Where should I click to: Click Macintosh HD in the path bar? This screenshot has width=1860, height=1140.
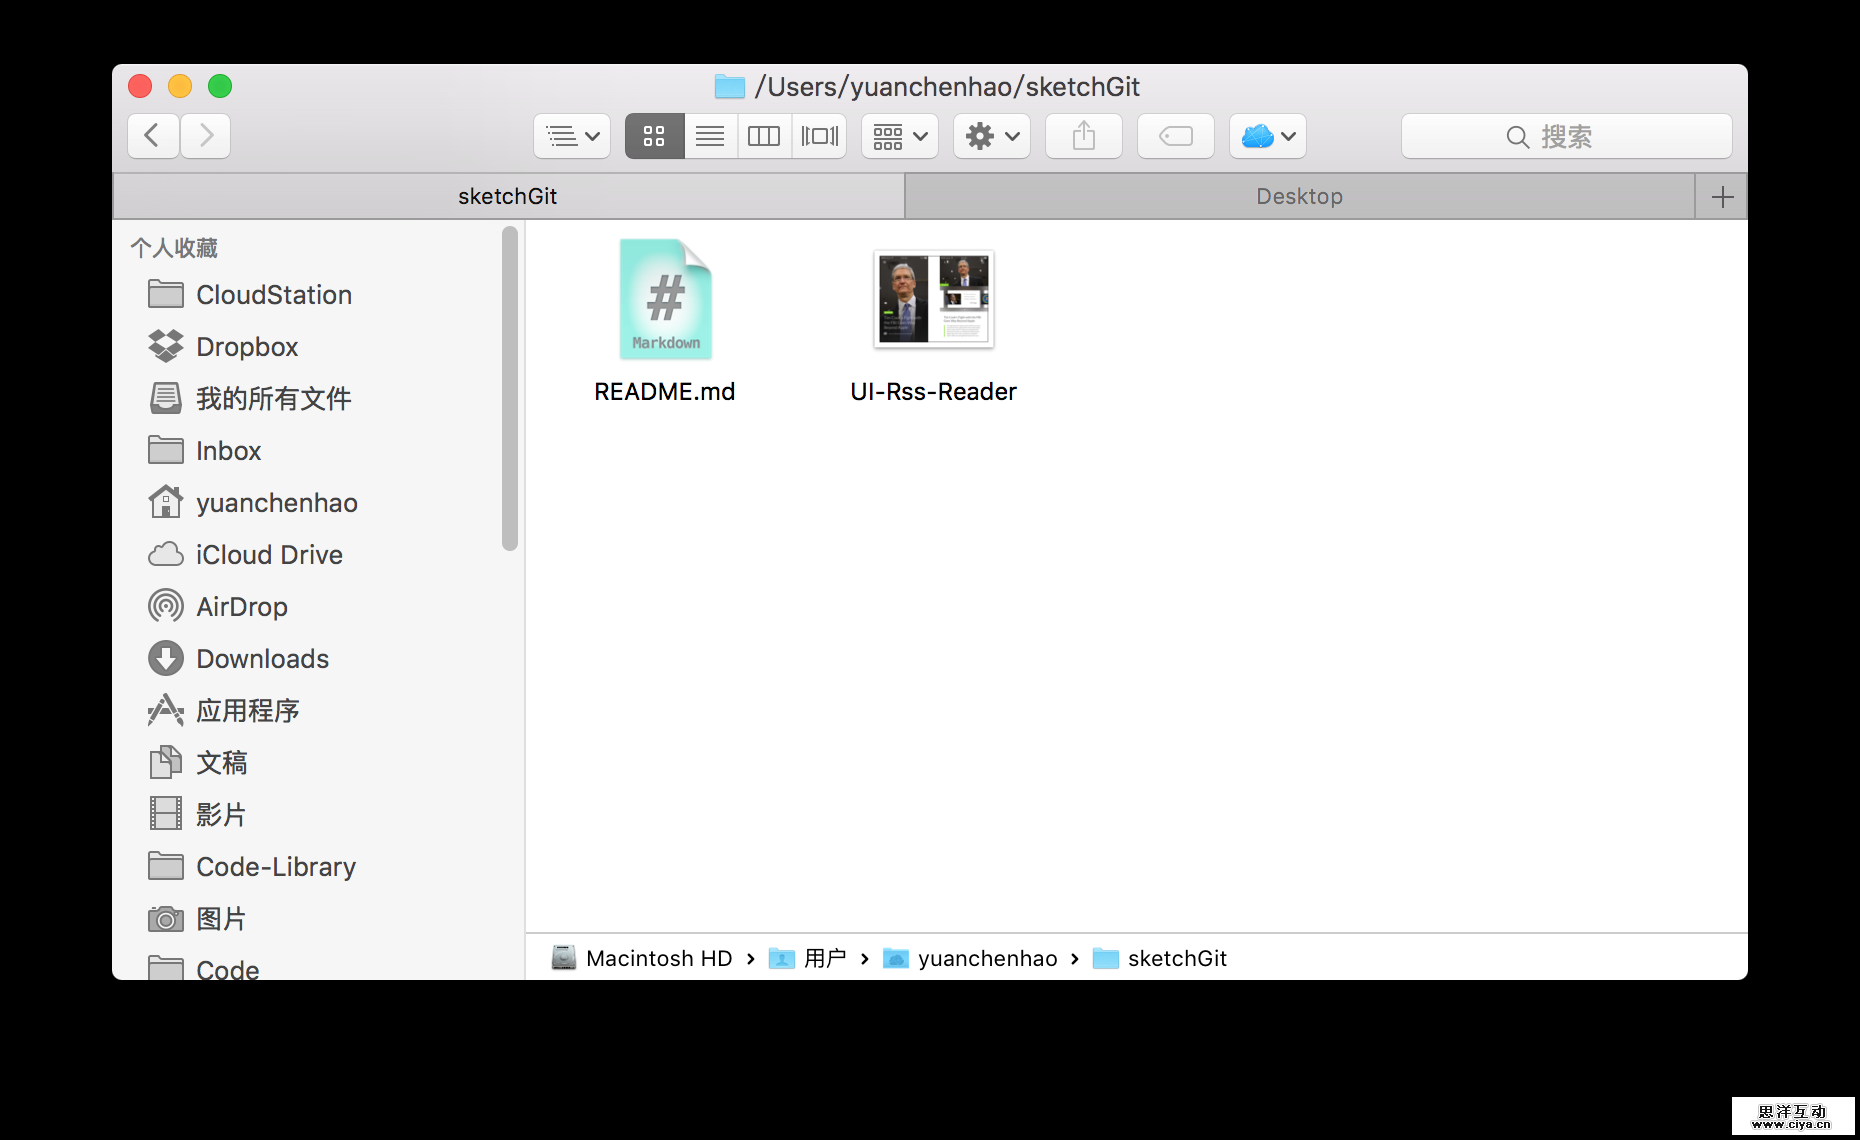click(658, 959)
